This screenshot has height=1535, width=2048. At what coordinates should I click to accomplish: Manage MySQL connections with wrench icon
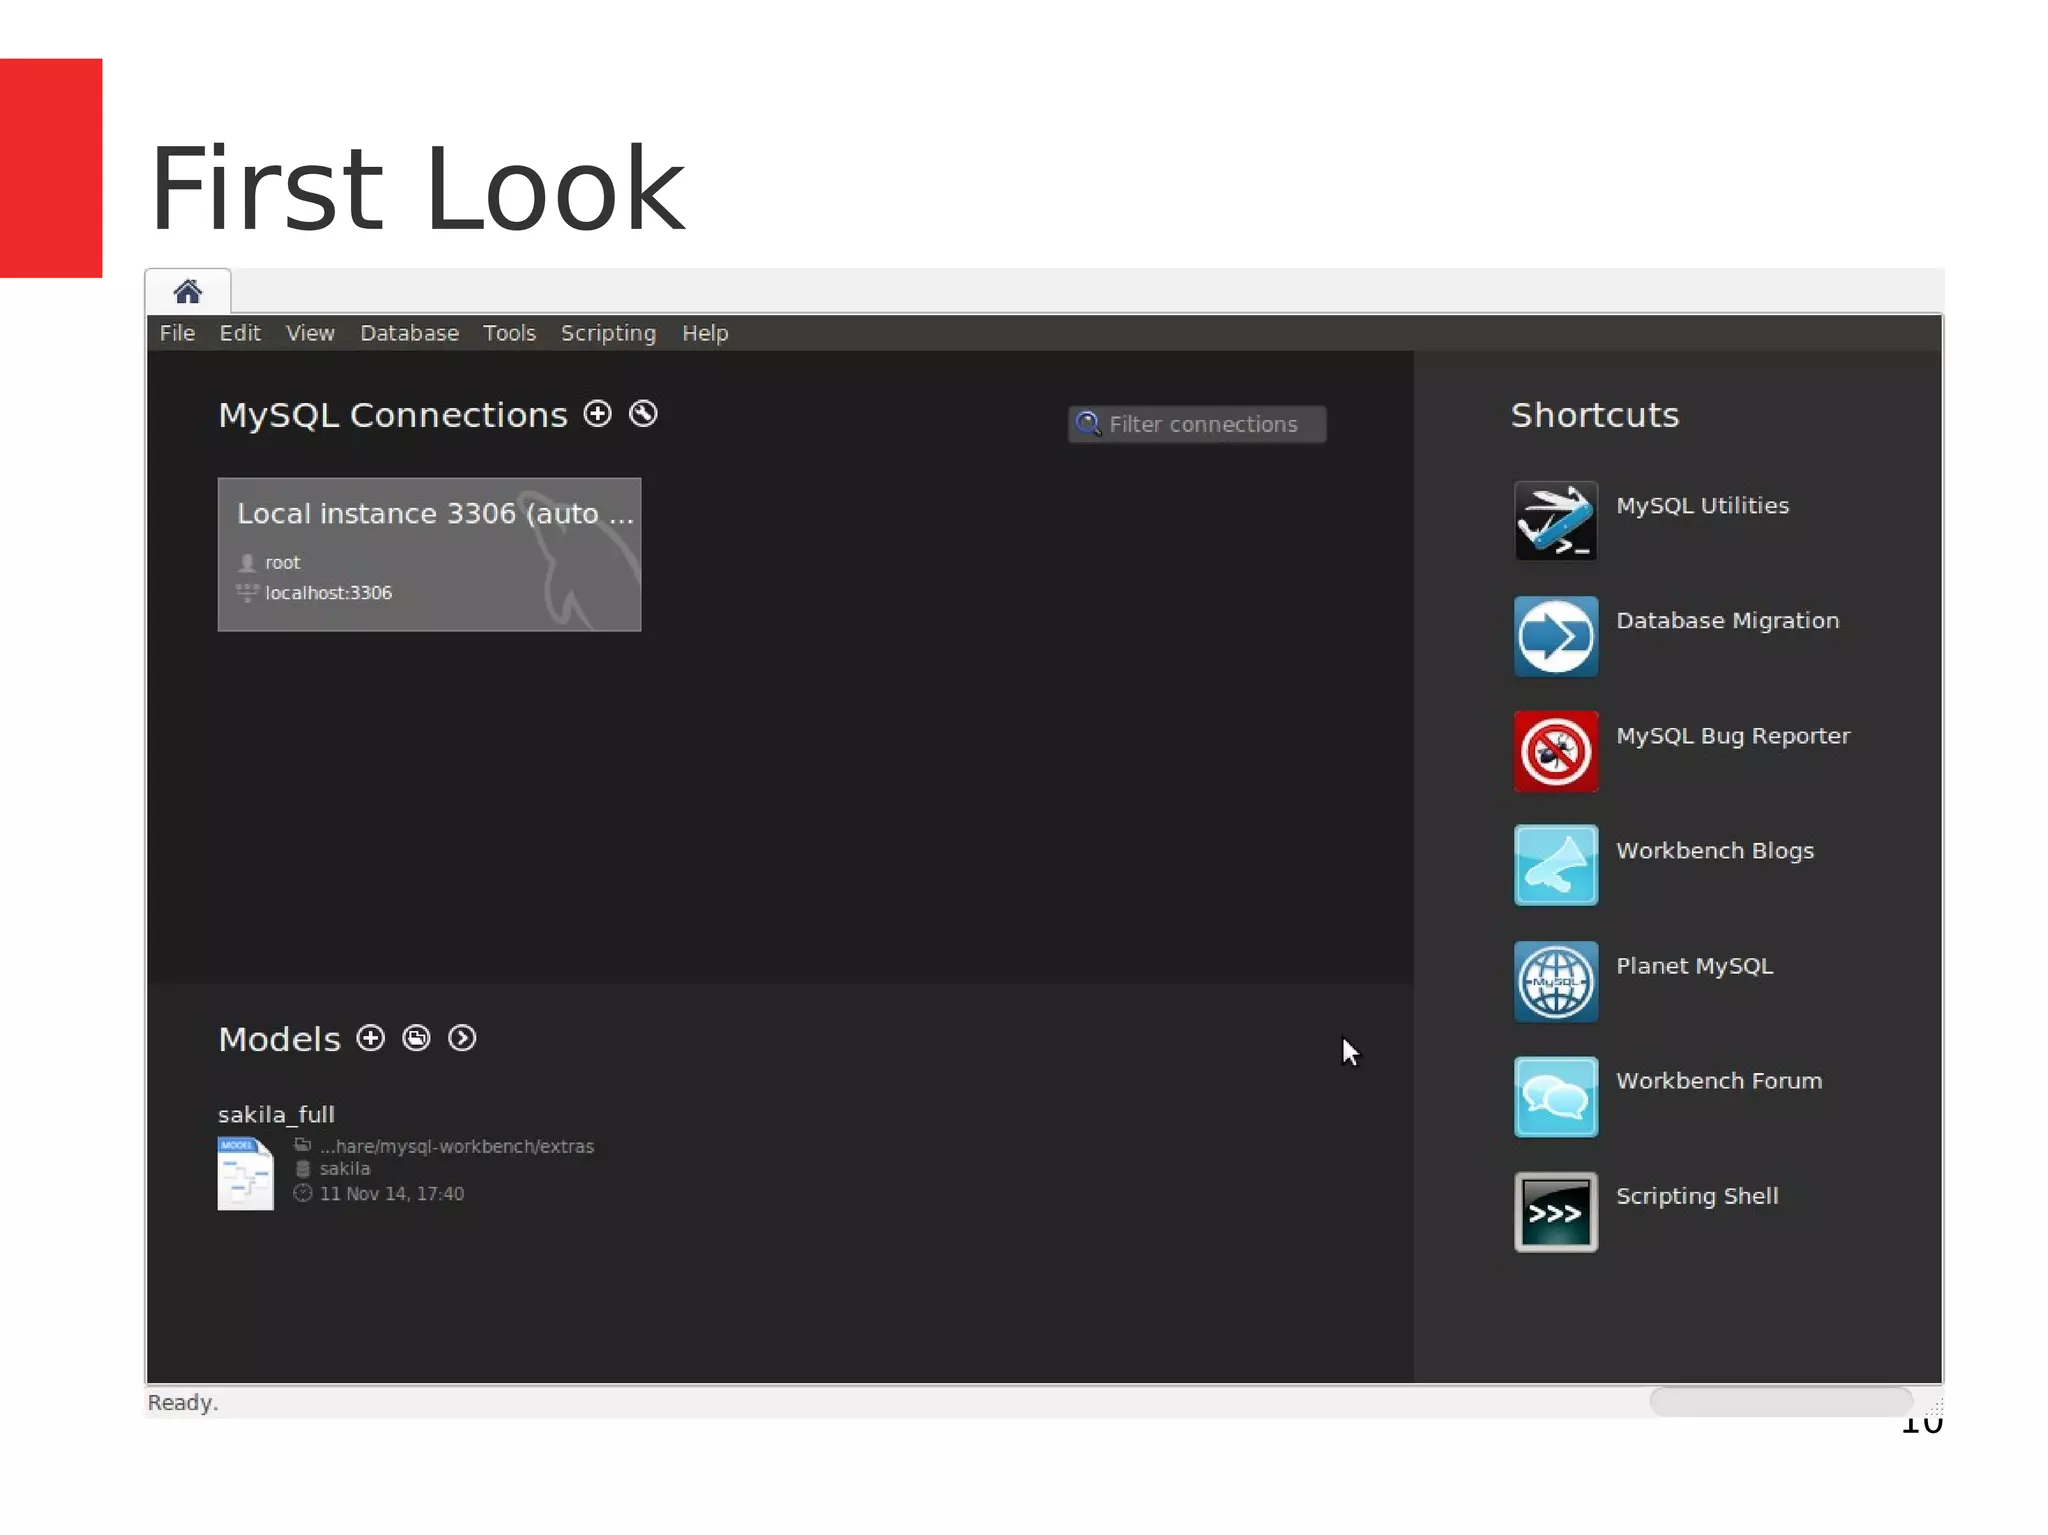(x=643, y=414)
